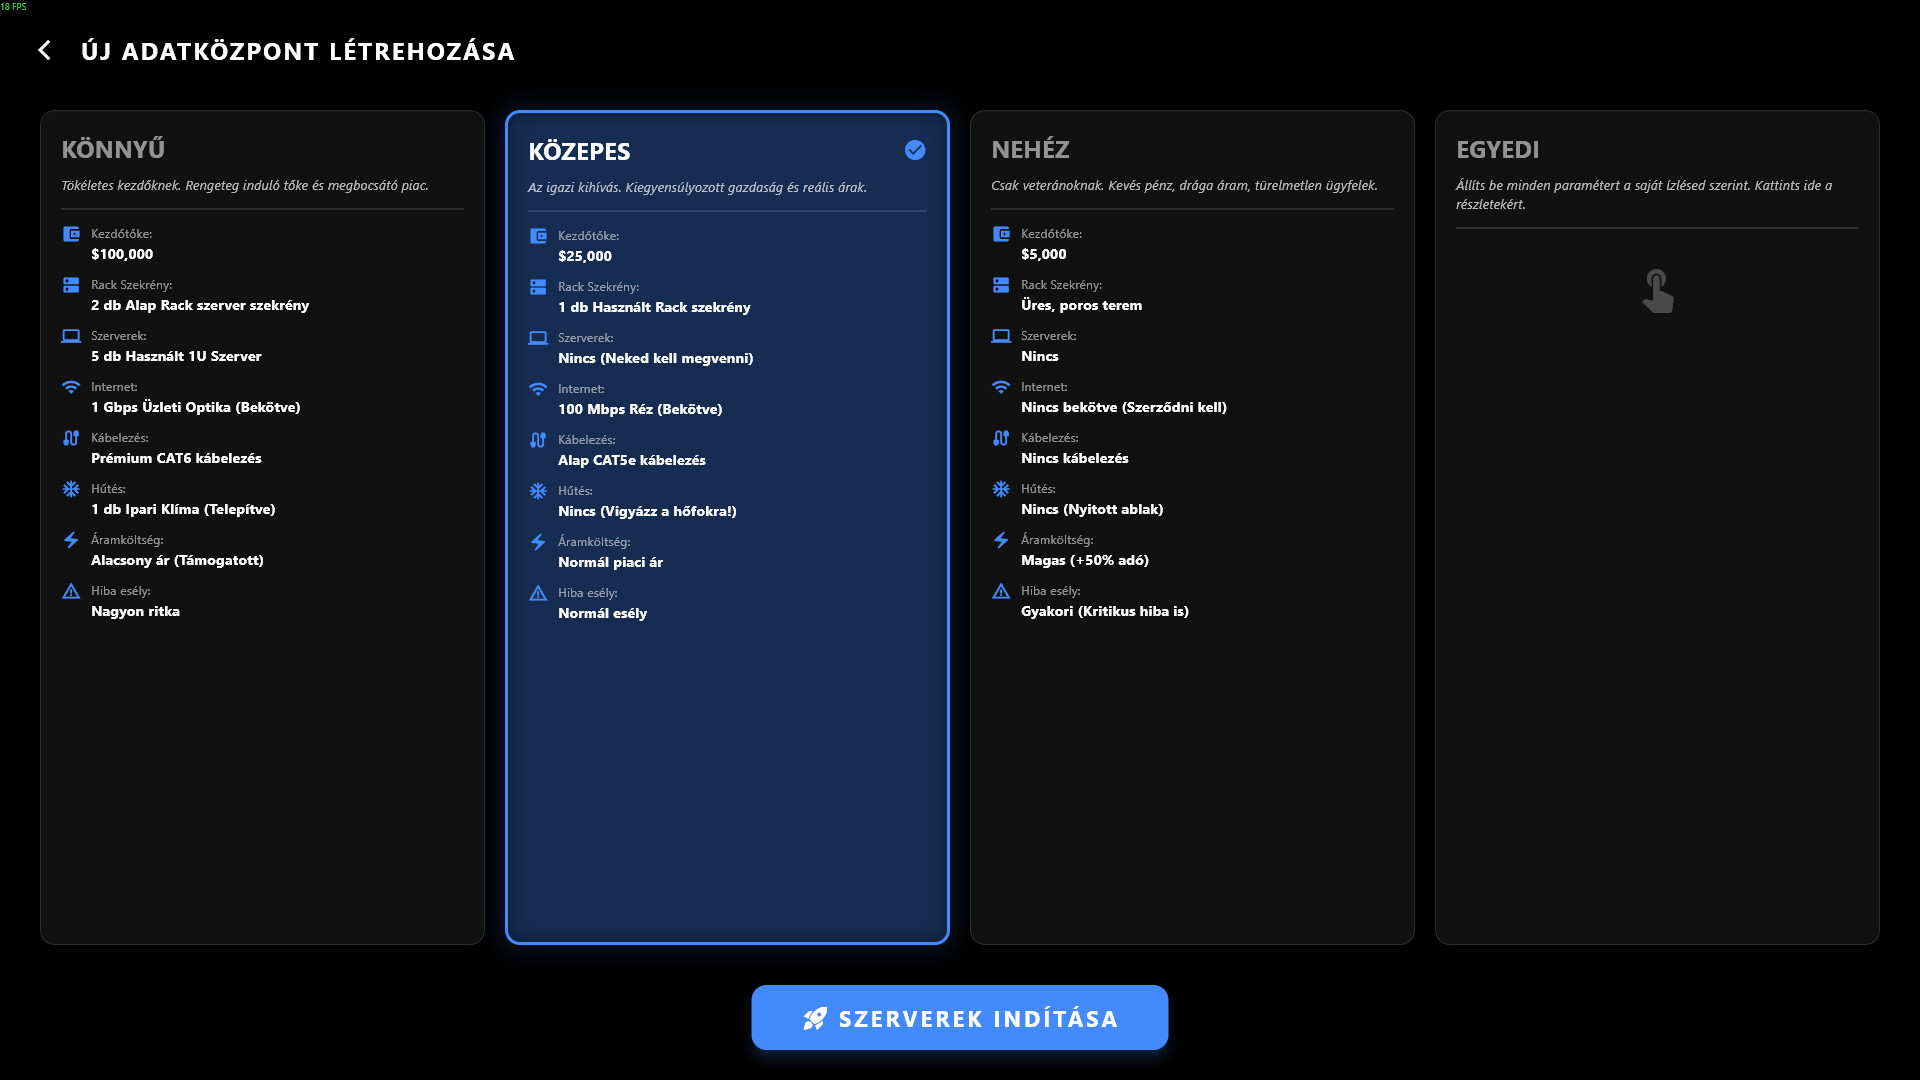Viewport: 1920px width, 1080px height.
Task: Click the Kezdőtőke credit card icon on Könnyű
Action: tap(70, 234)
